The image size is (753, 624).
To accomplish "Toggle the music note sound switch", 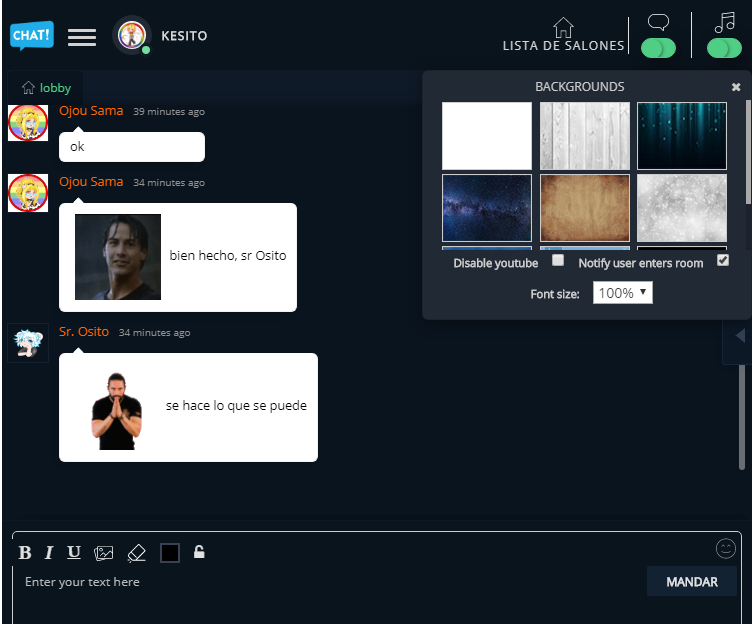I will tap(724, 48).
